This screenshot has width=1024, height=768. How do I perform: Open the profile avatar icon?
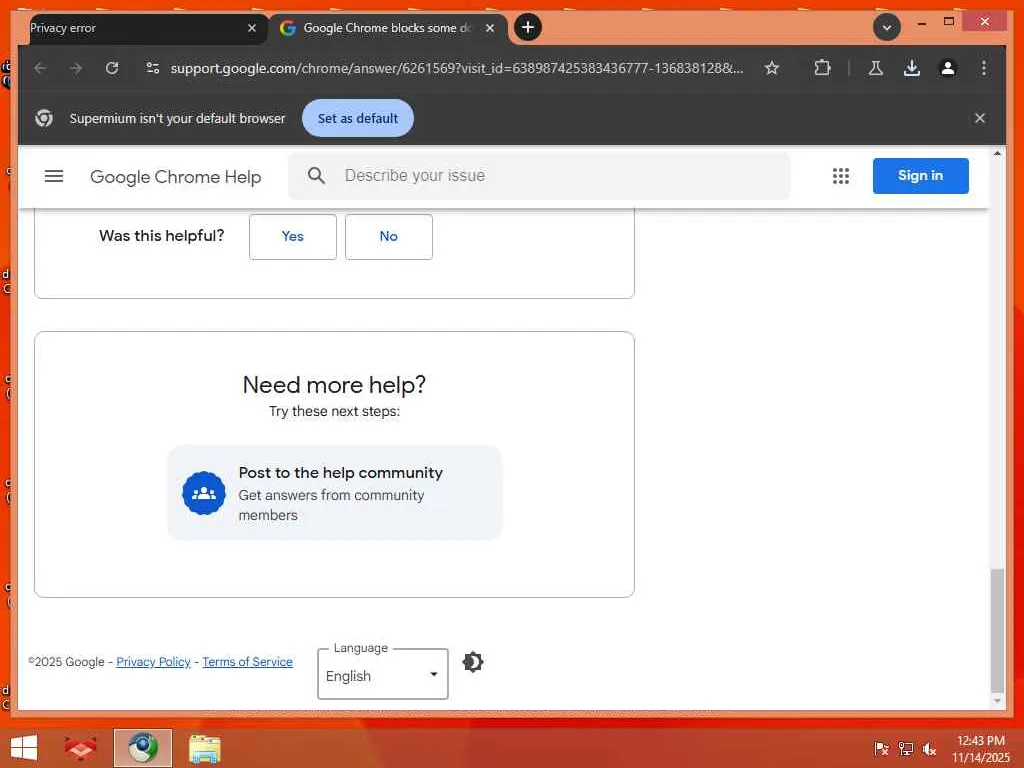(x=948, y=68)
